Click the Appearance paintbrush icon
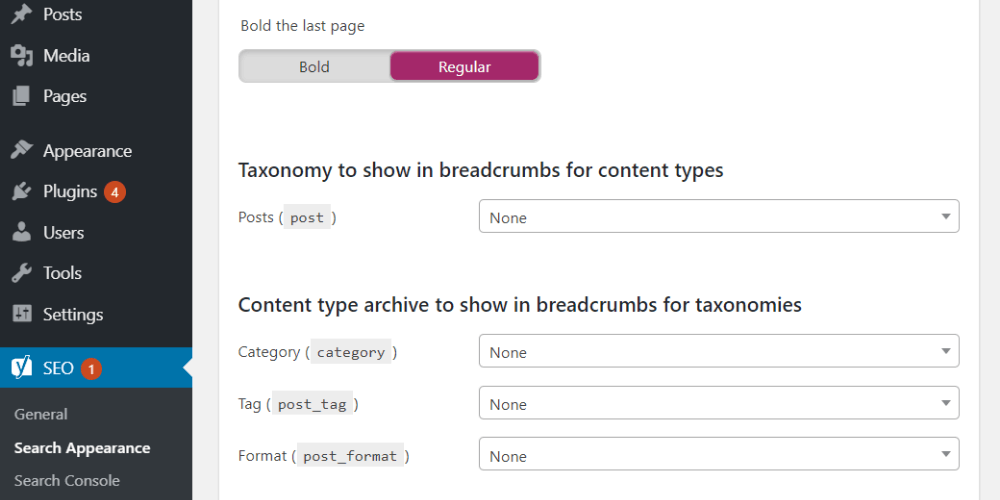 22,151
